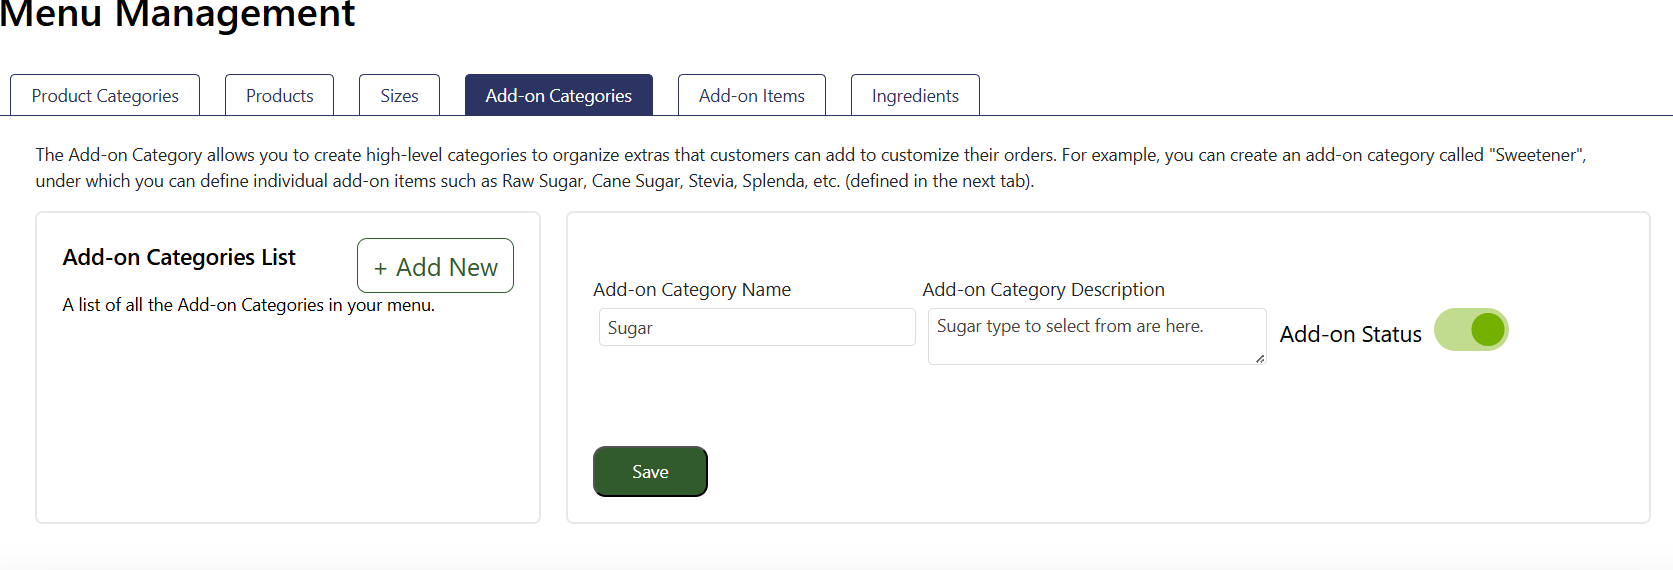Toggle the Add-on Status switch

point(1471,330)
